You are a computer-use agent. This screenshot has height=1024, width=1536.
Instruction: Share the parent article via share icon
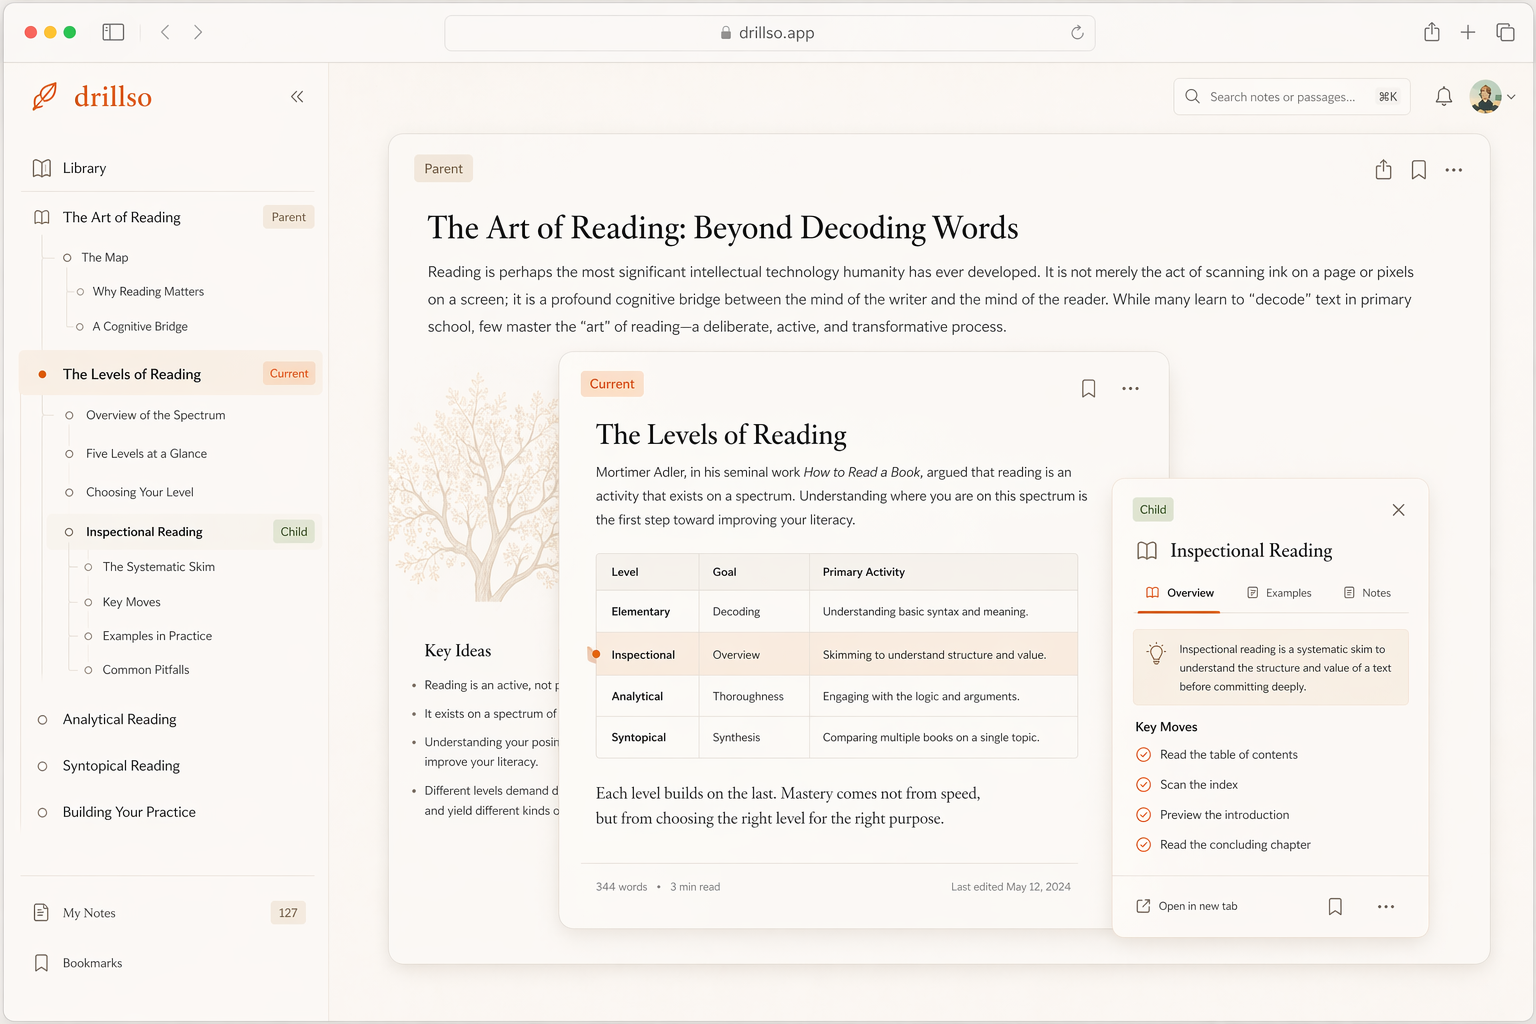tap(1383, 170)
